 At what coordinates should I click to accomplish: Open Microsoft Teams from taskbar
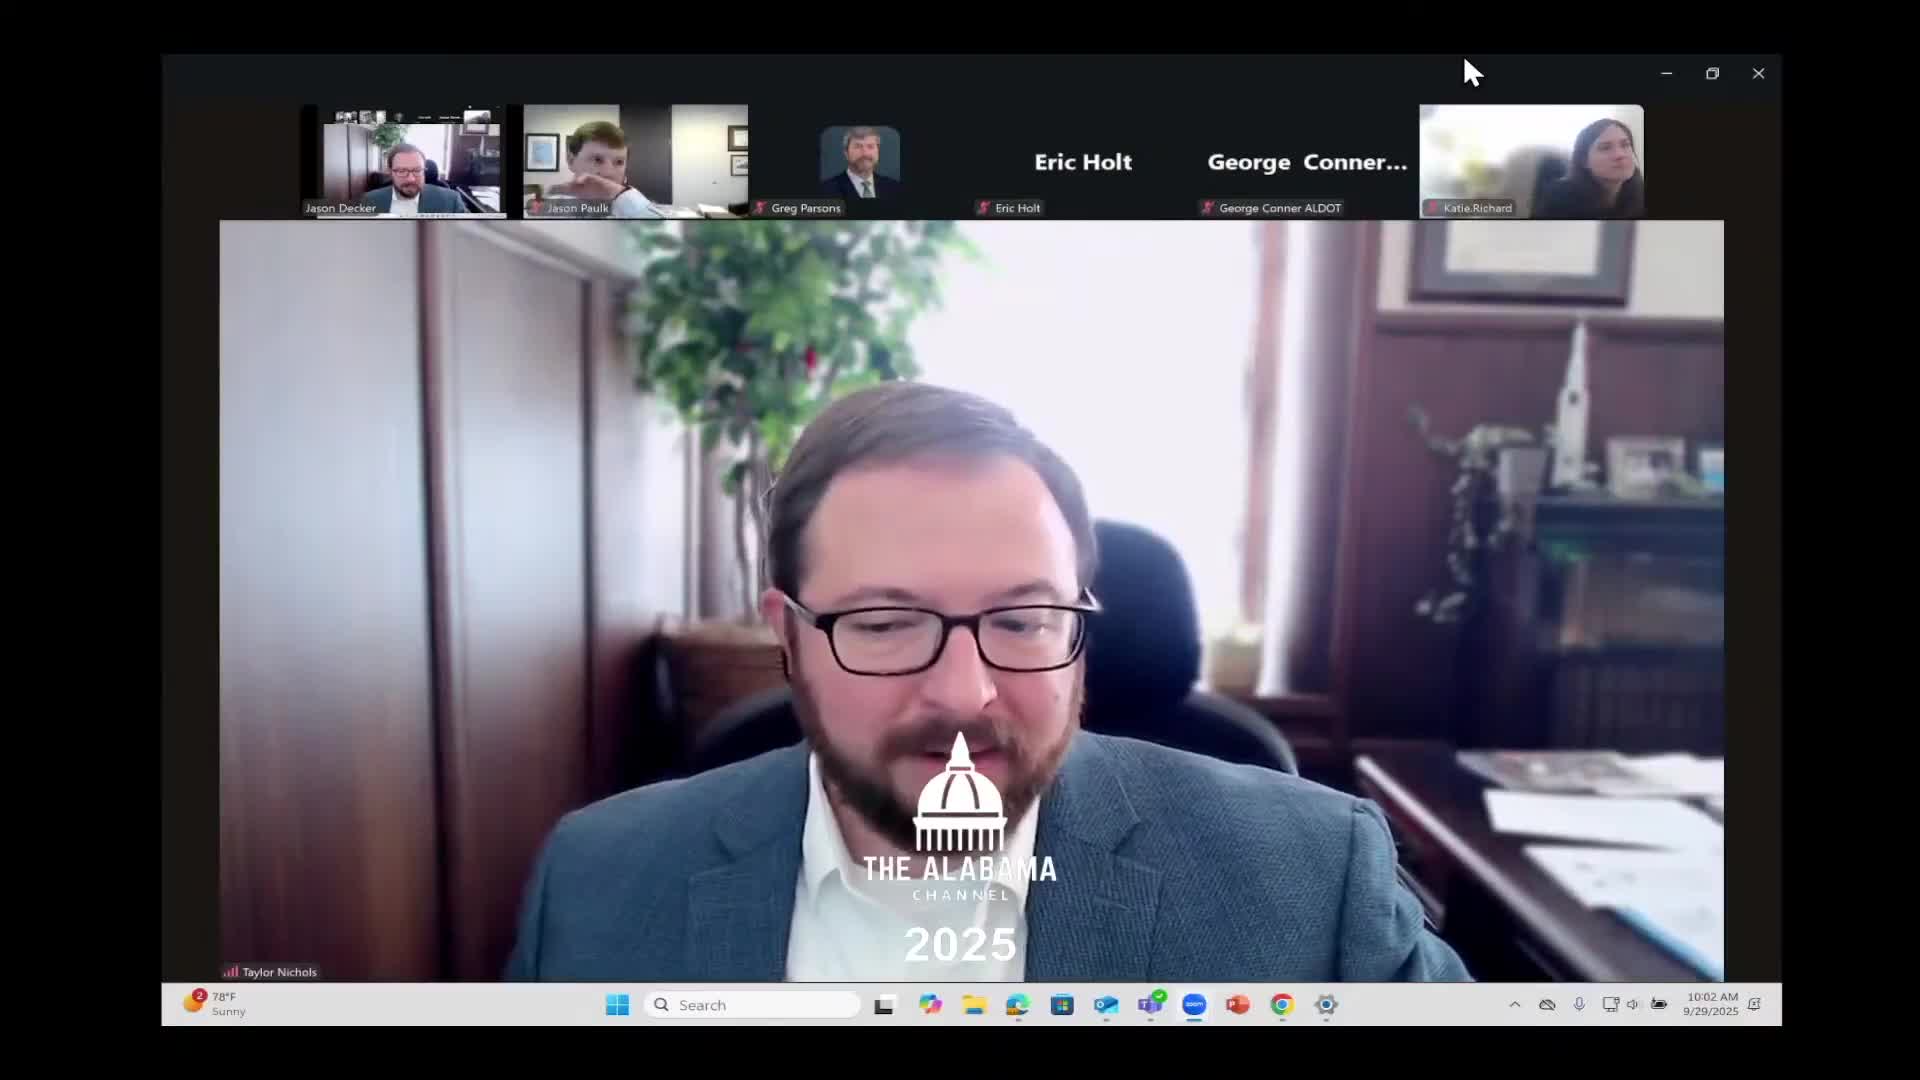coord(1150,1005)
